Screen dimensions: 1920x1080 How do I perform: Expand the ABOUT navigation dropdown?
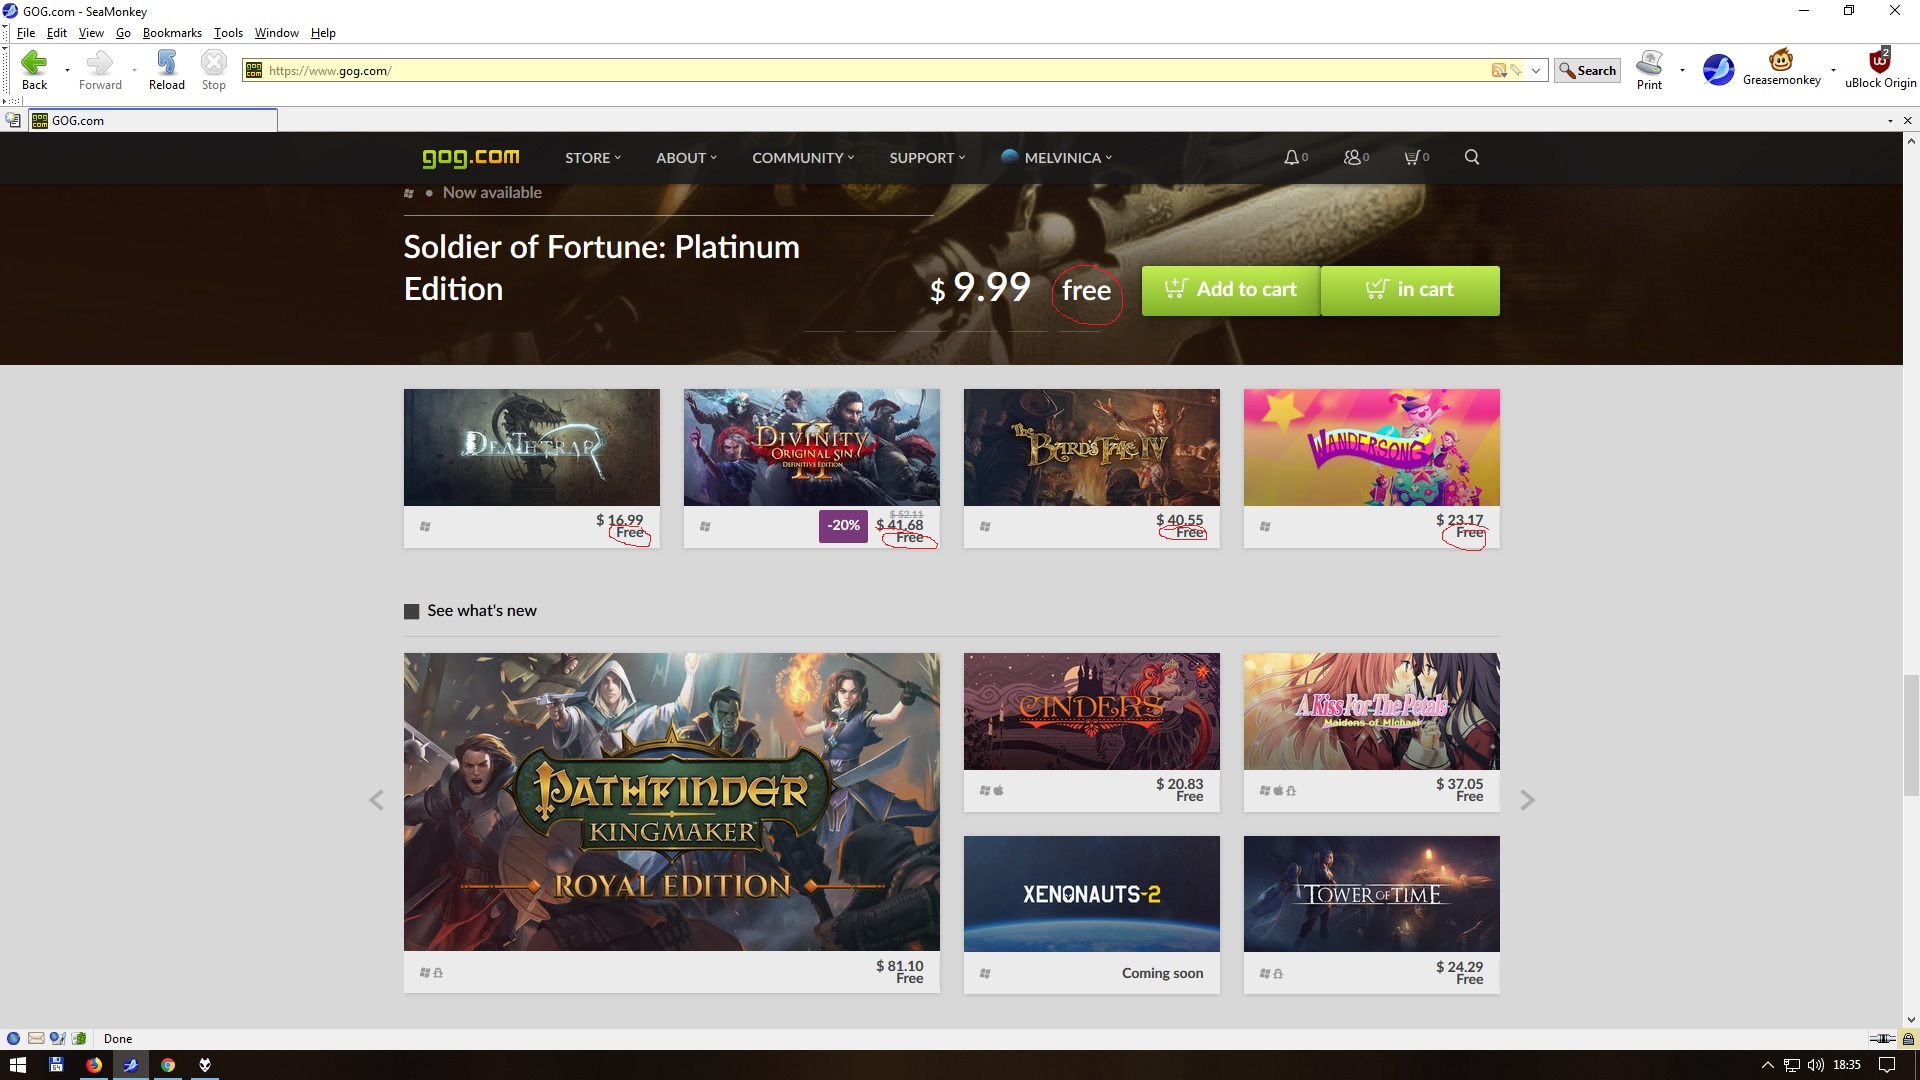687,158
